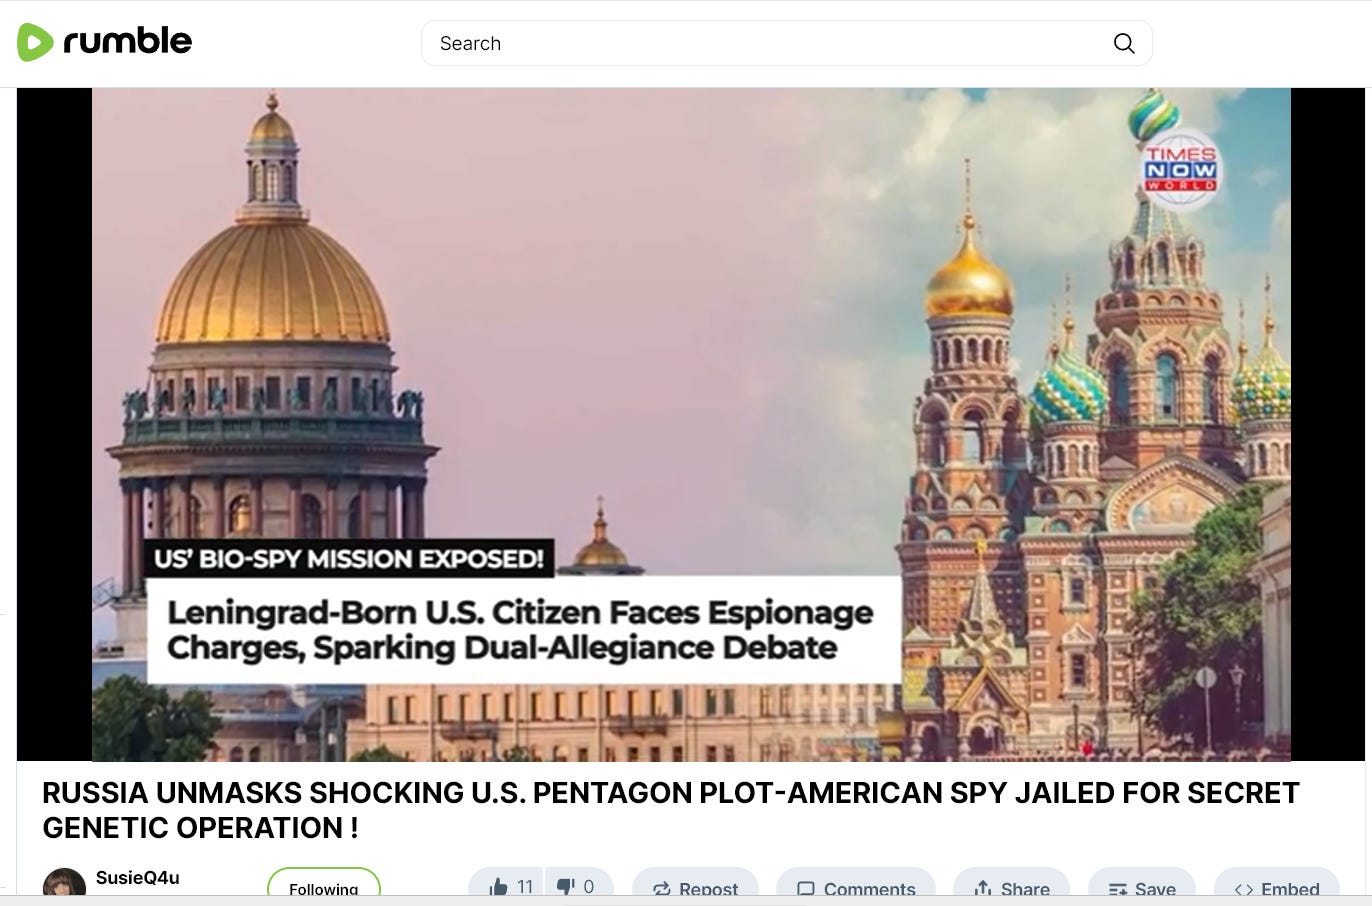Like the video with thumbs up
Screen dimensions: 1372x906
click(x=506, y=884)
